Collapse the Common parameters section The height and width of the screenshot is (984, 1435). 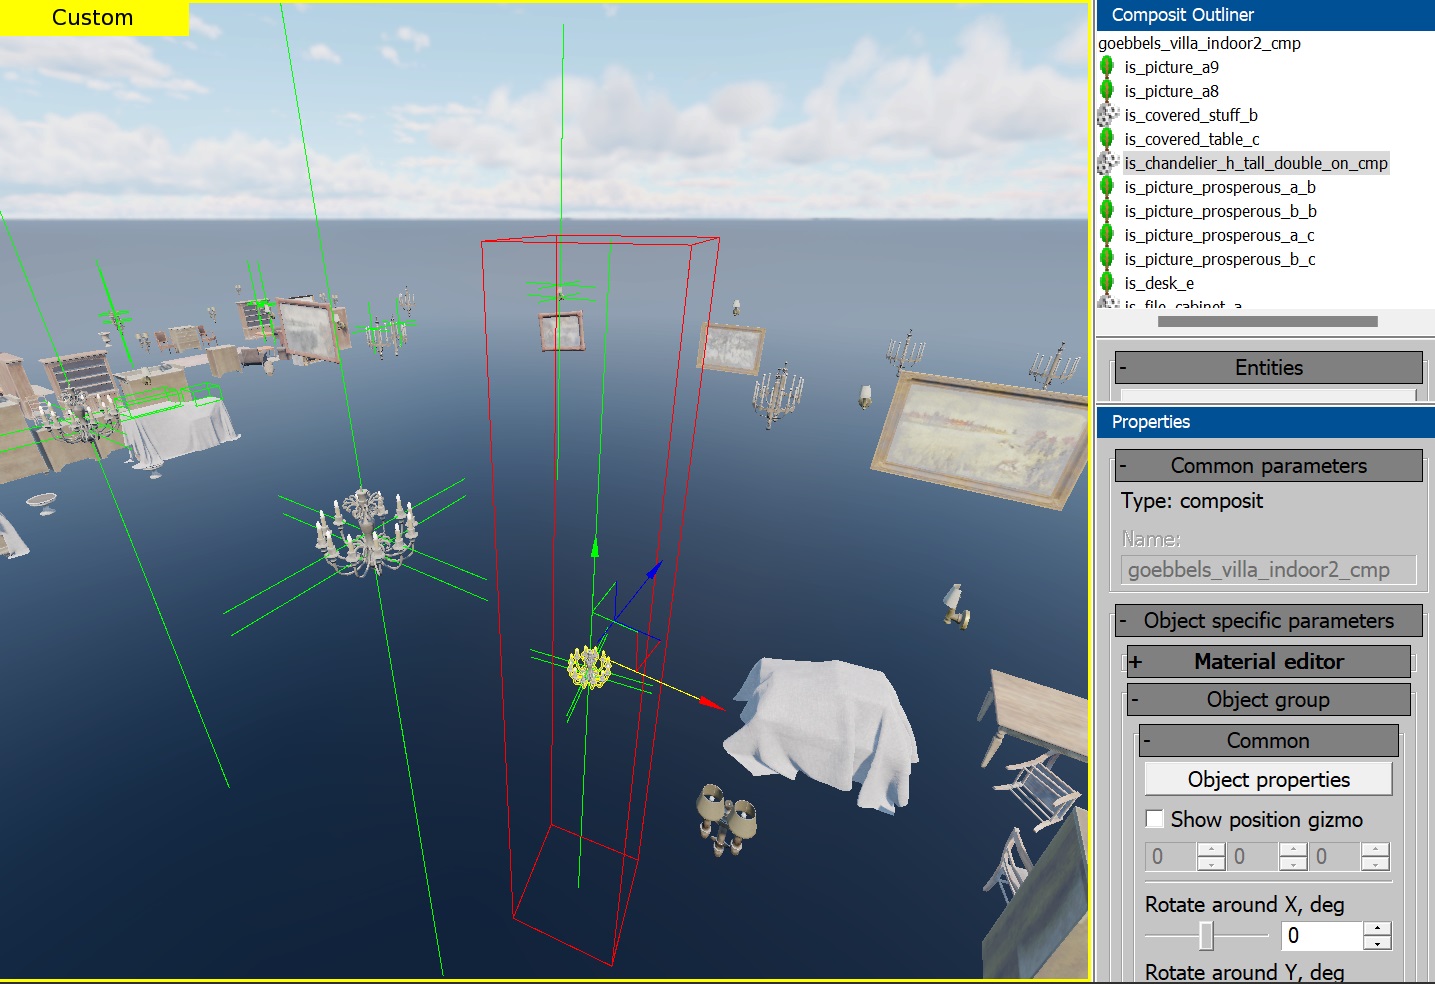[1124, 466]
